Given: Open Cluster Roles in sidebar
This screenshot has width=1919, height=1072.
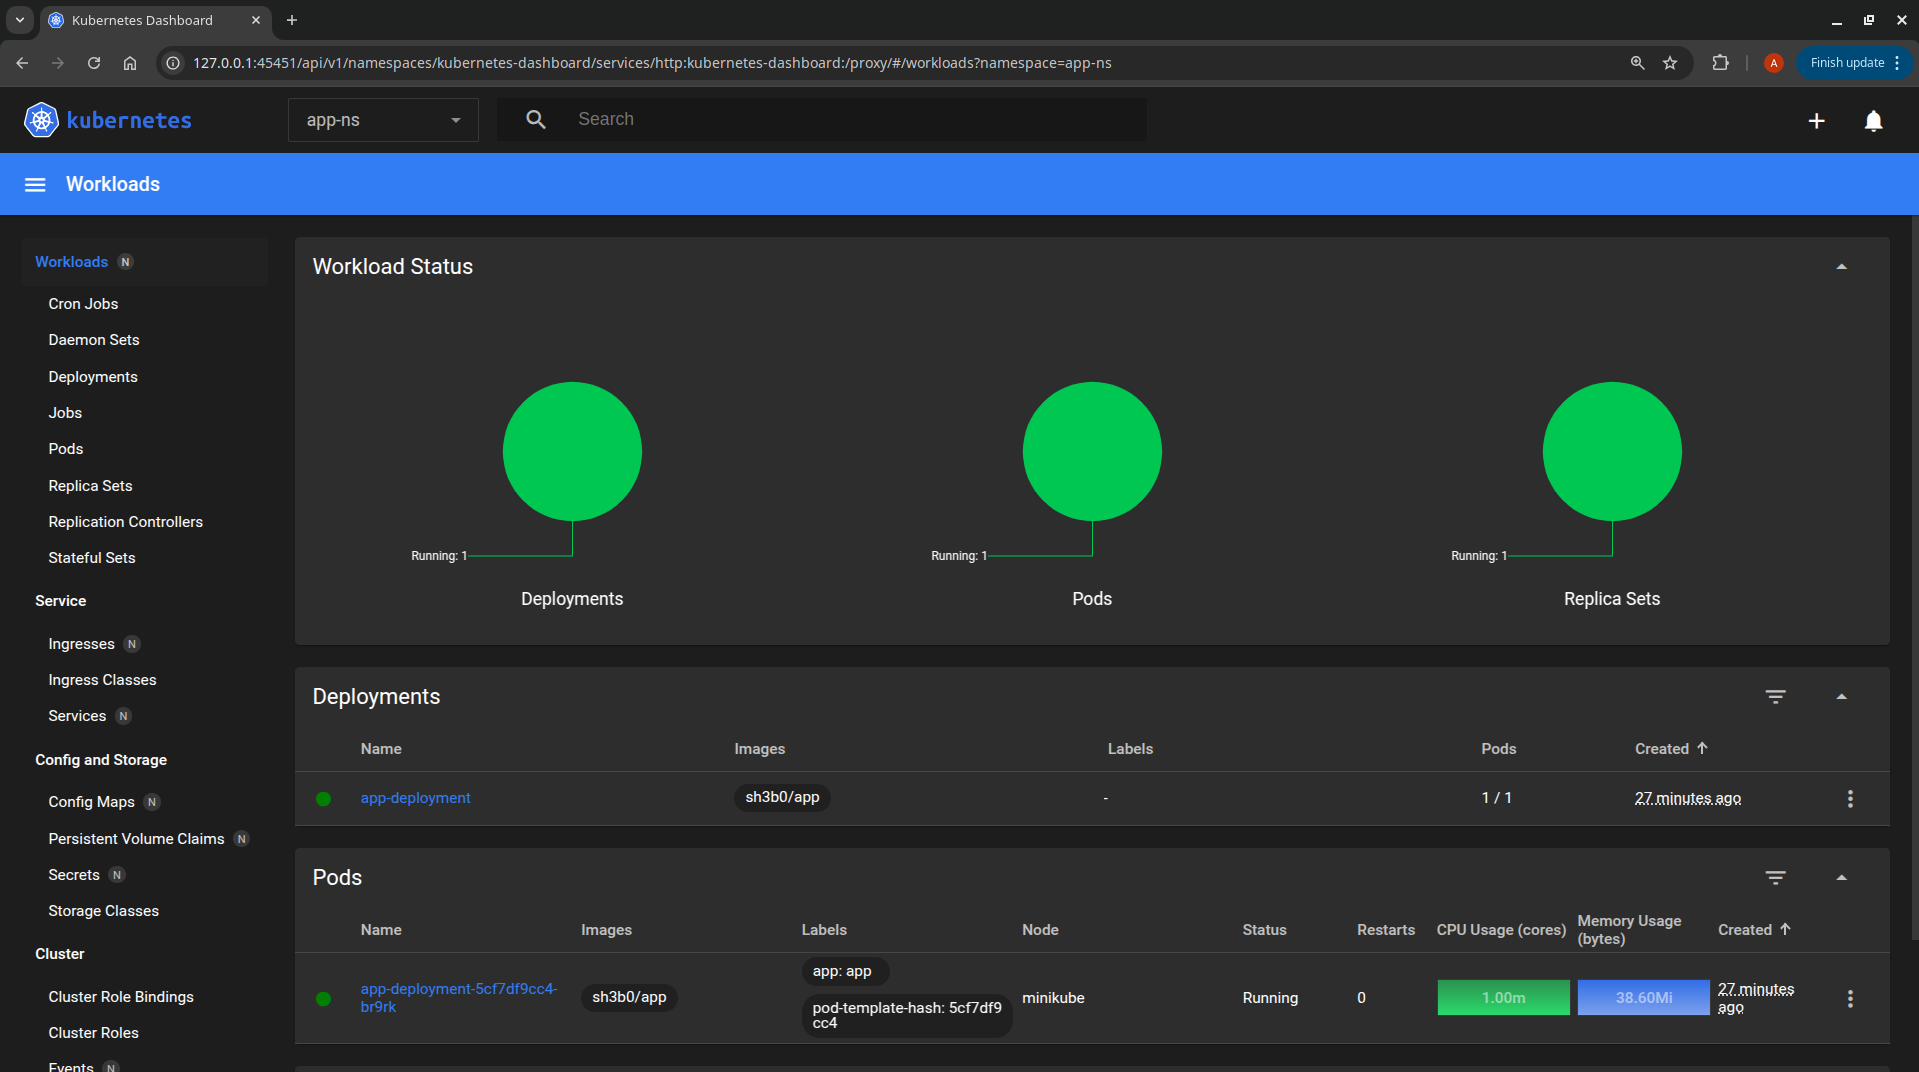Looking at the screenshot, I should click(93, 1033).
